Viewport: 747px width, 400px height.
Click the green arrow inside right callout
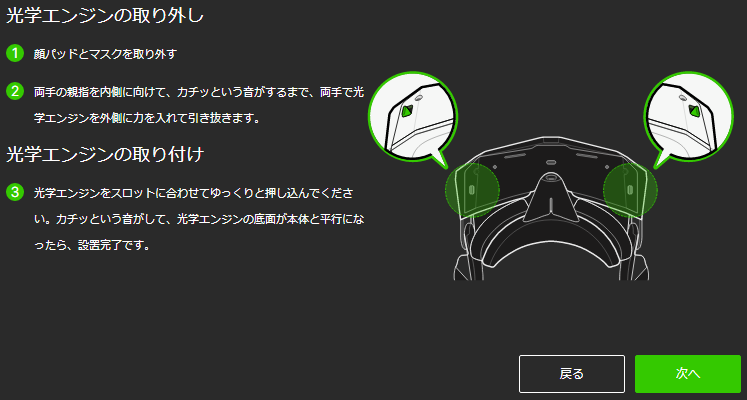(x=695, y=111)
